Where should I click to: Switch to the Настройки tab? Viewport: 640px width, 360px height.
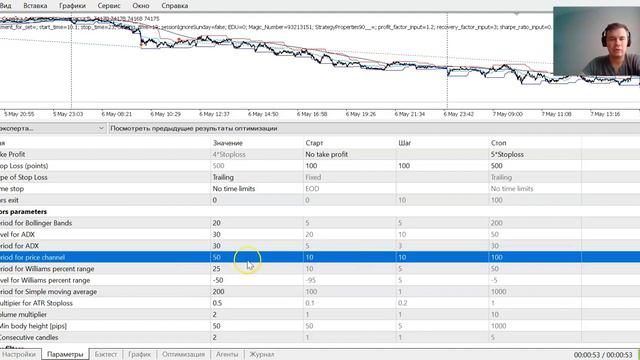click(x=20, y=354)
